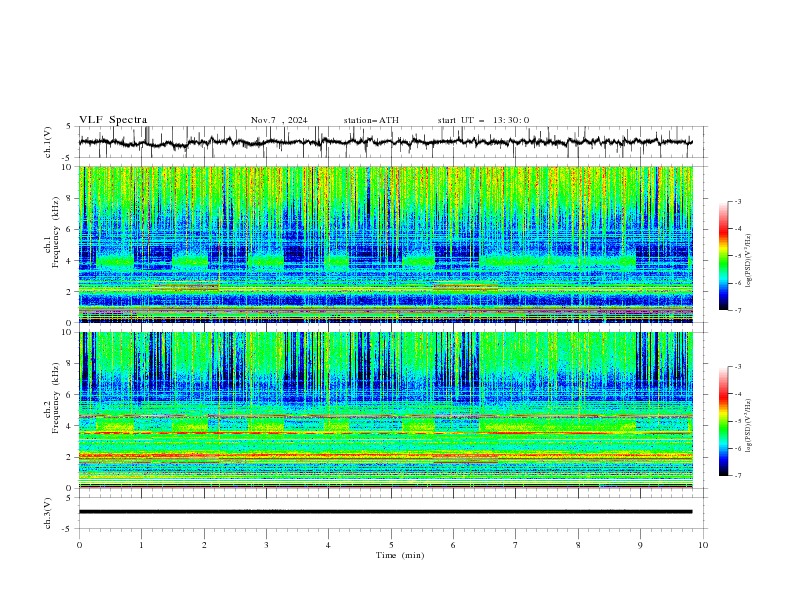Click the time axis tick label '7'

(x=516, y=545)
